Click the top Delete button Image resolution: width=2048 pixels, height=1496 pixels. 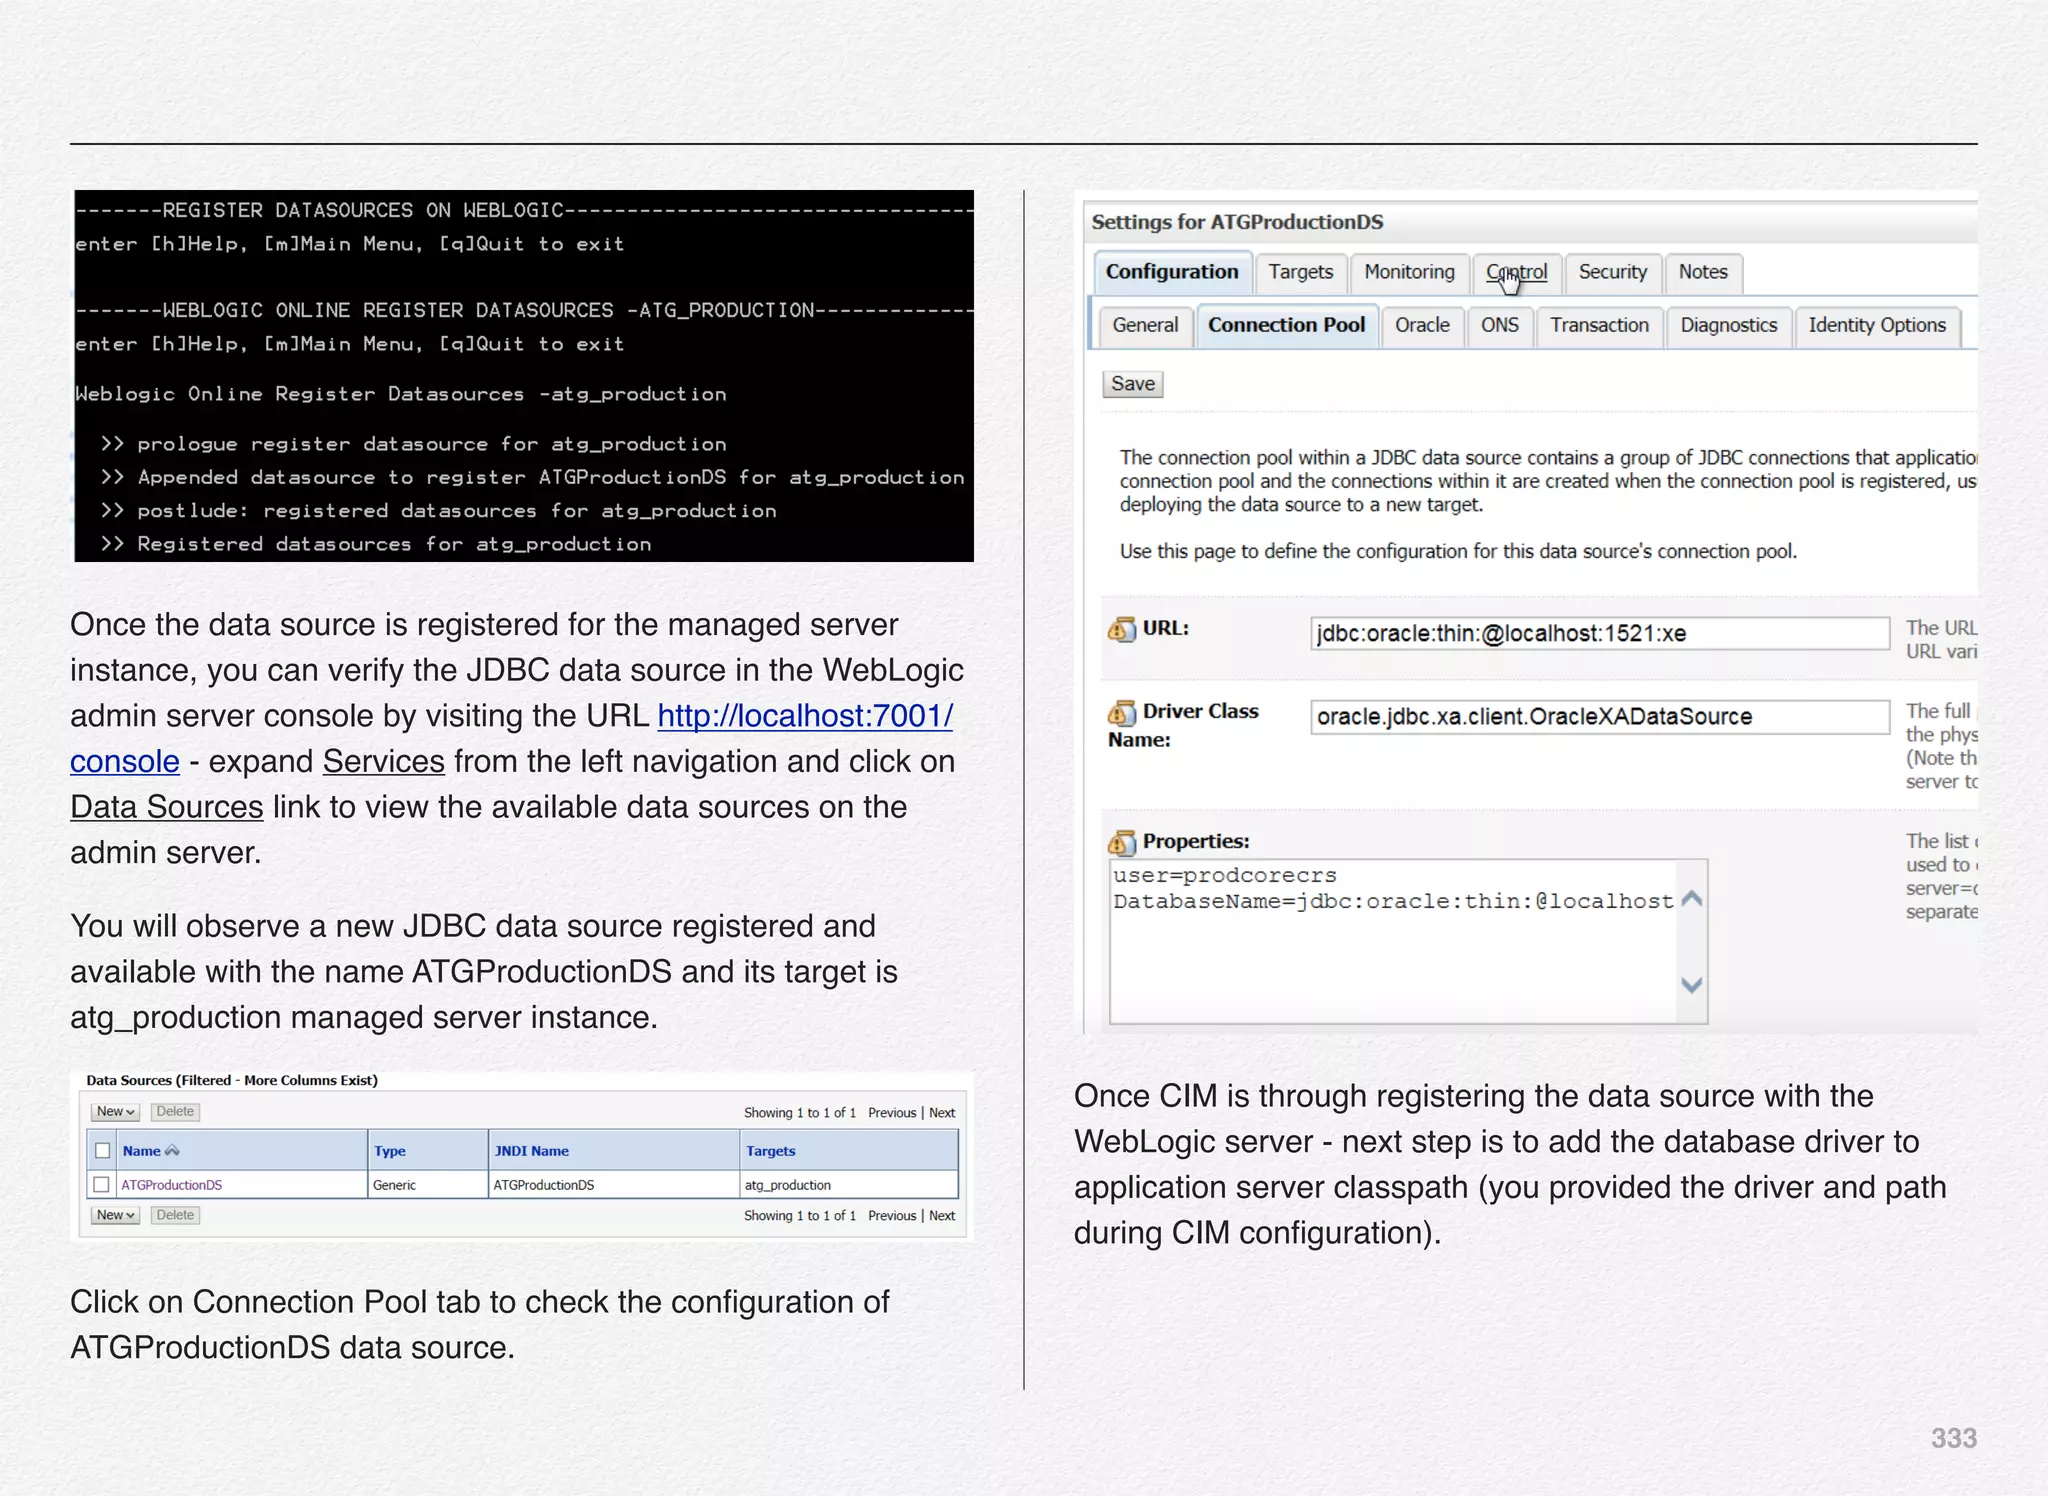pos(175,1112)
